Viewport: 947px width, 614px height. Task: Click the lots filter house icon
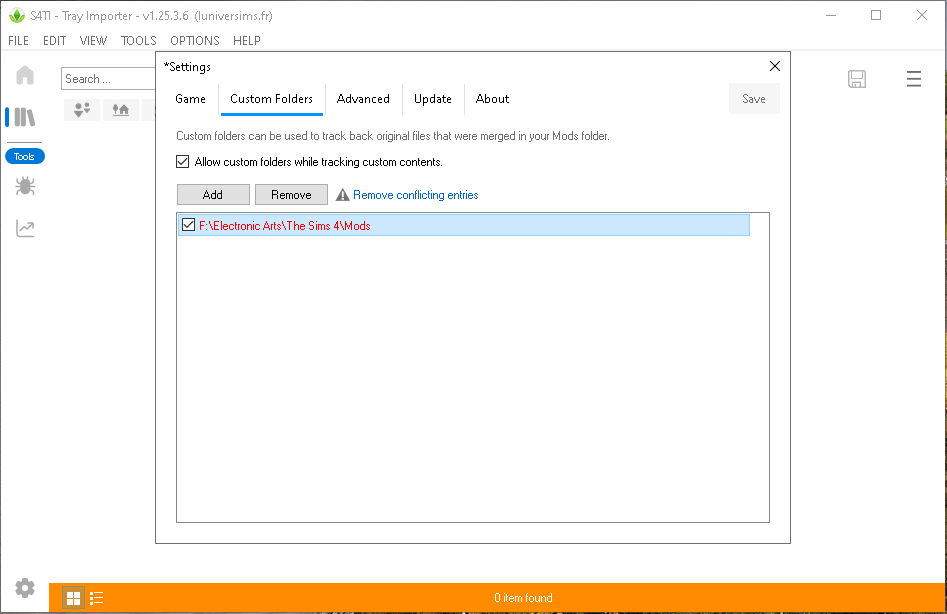pyautogui.click(x=121, y=110)
